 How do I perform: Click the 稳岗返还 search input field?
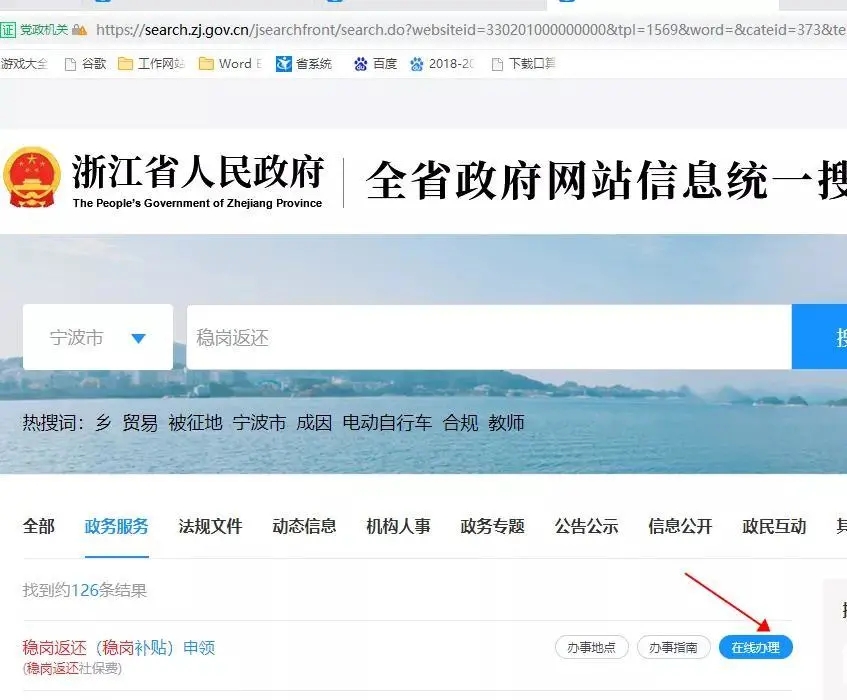coord(489,337)
